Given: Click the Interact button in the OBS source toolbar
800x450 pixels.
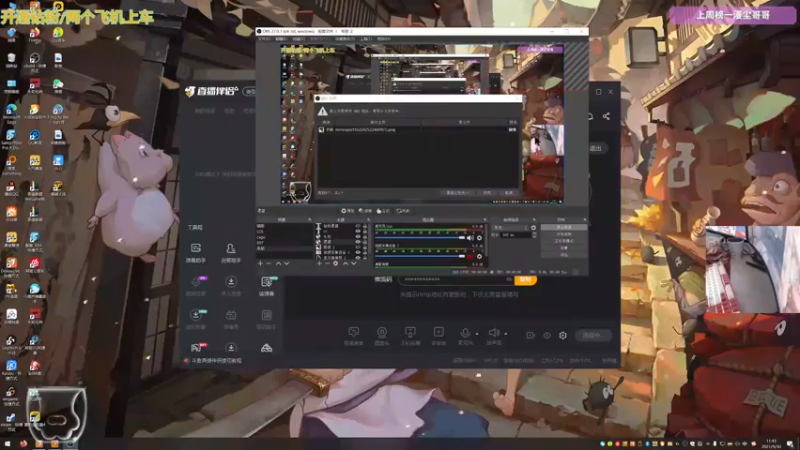Looking at the screenshot, I should (383, 211).
